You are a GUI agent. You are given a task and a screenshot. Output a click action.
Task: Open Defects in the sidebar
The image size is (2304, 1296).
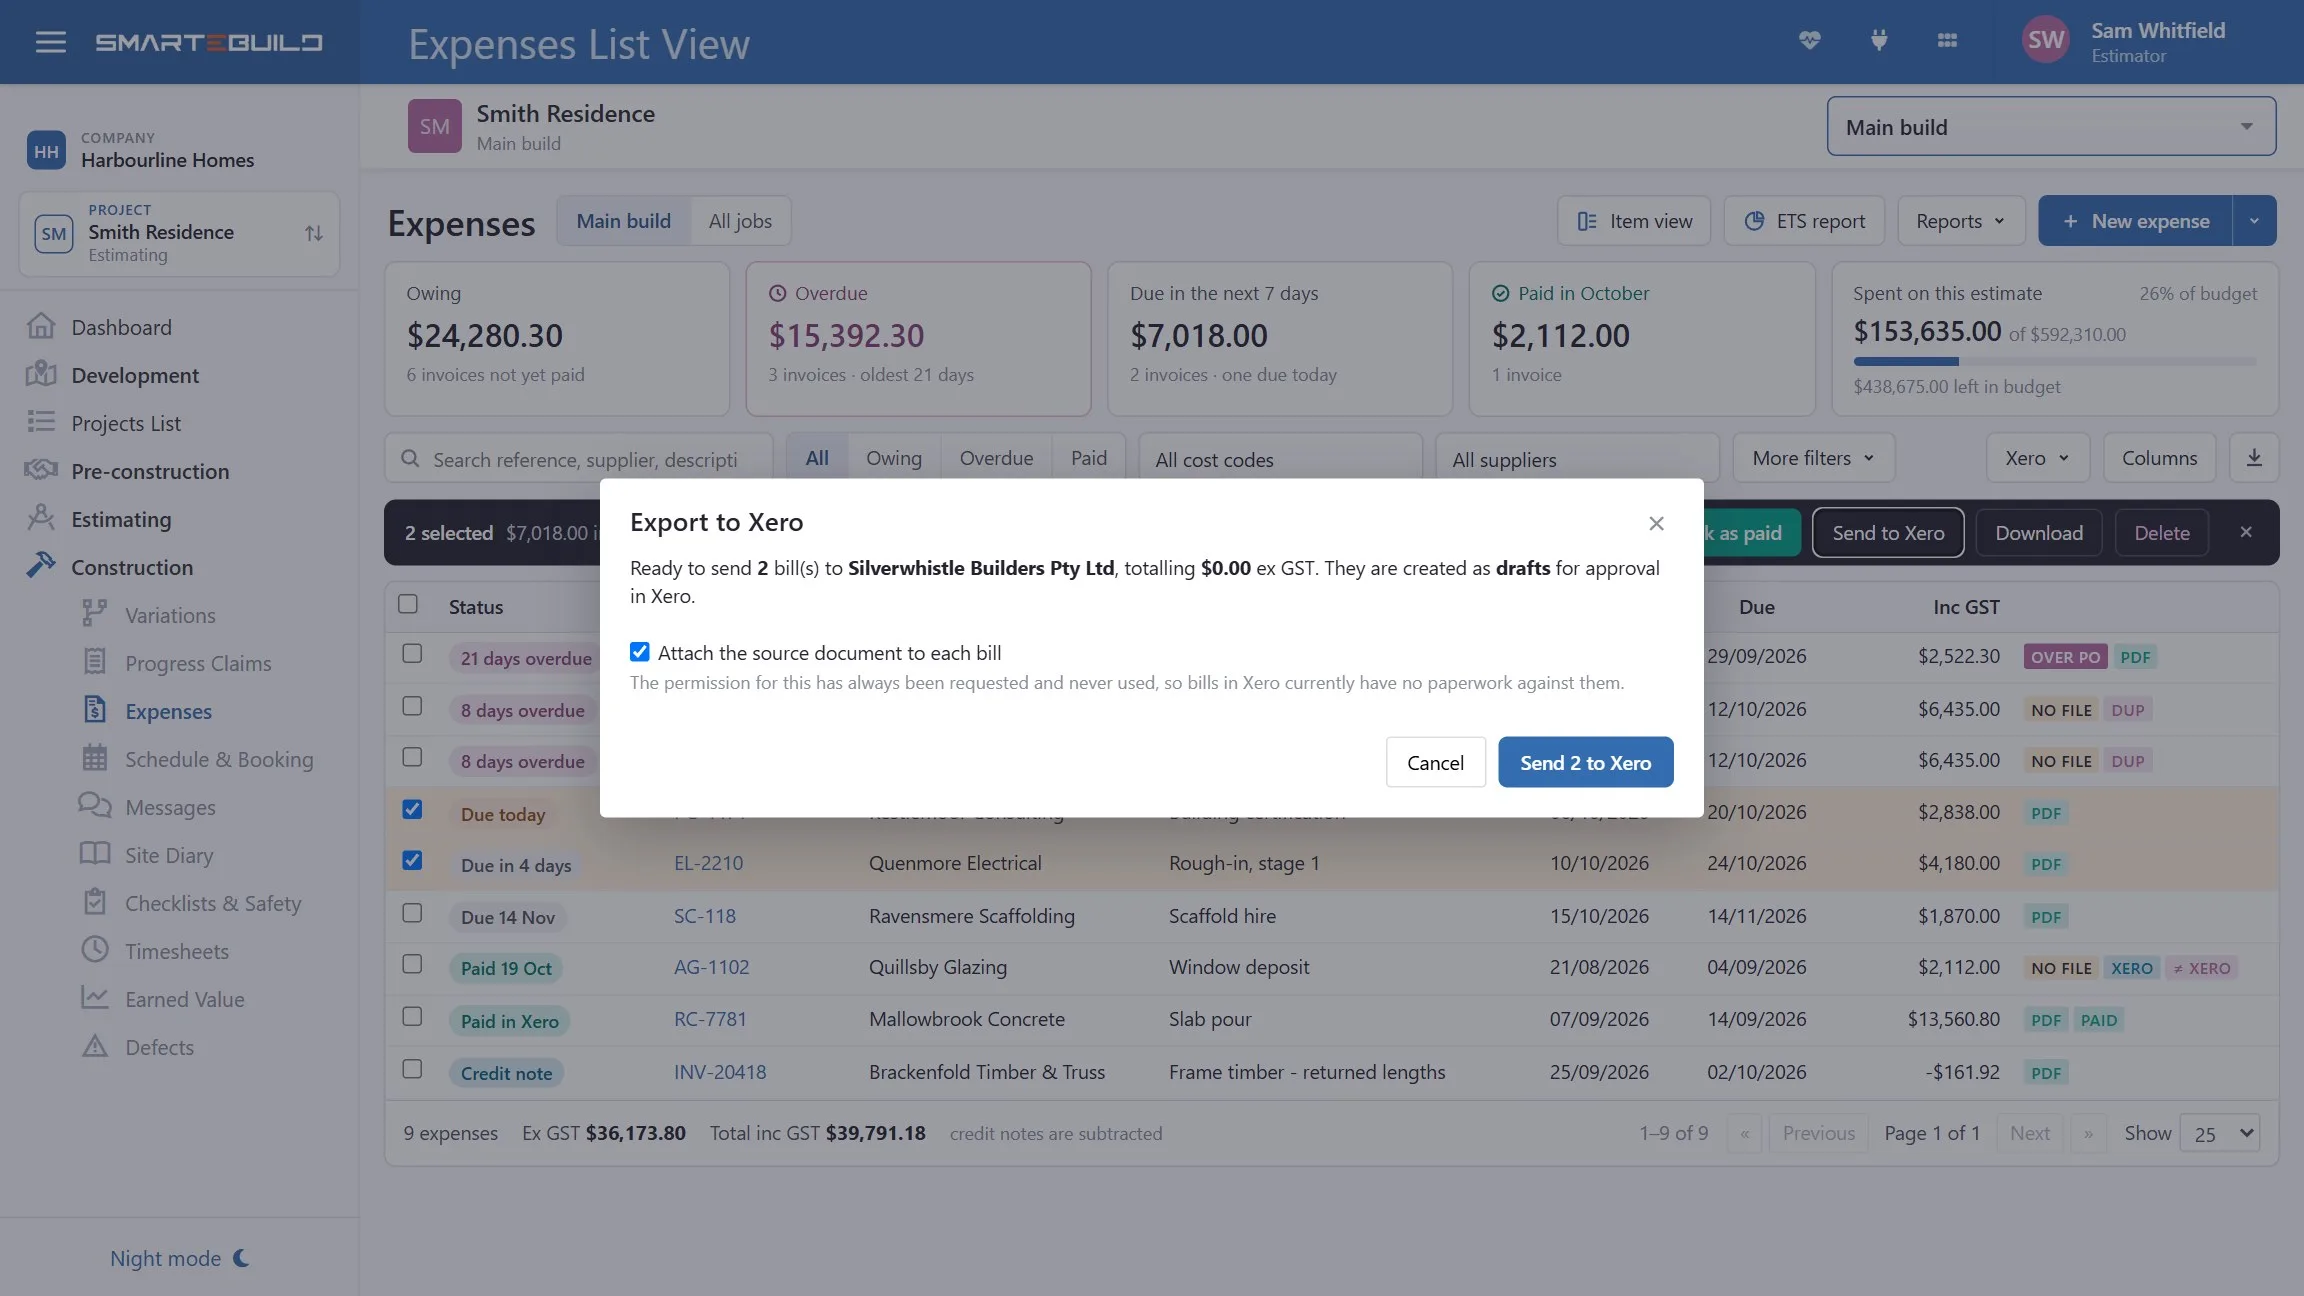click(x=159, y=1047)
